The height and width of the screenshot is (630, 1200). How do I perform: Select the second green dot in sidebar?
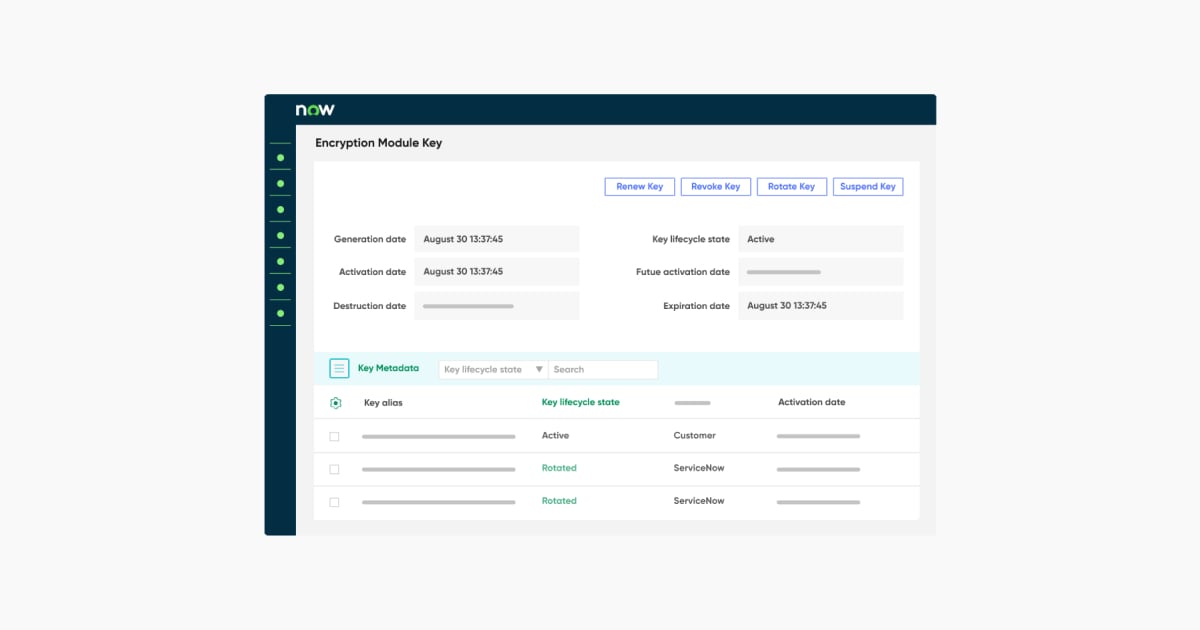tap(280, 184)
